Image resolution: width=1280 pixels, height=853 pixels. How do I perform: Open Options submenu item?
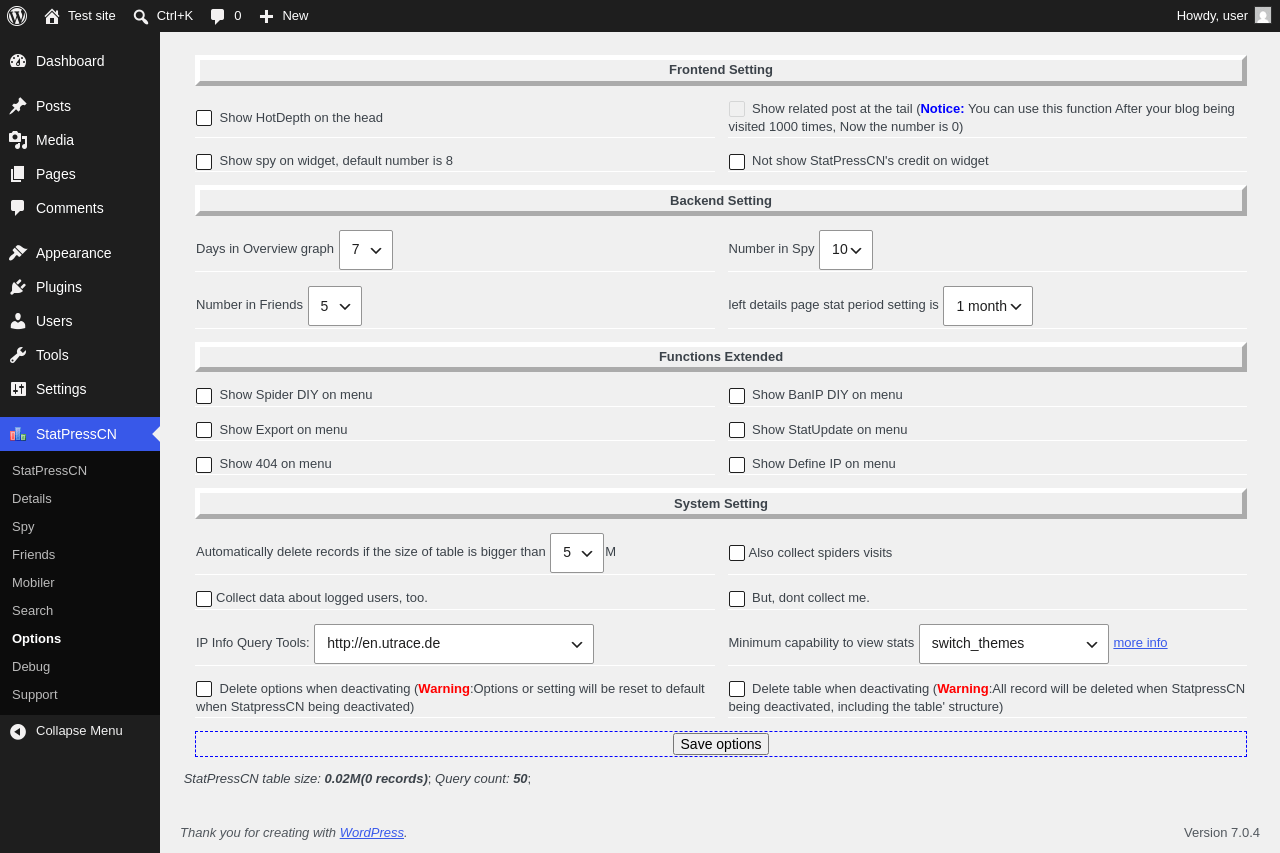pyautogui.click(x=80, y=638)
